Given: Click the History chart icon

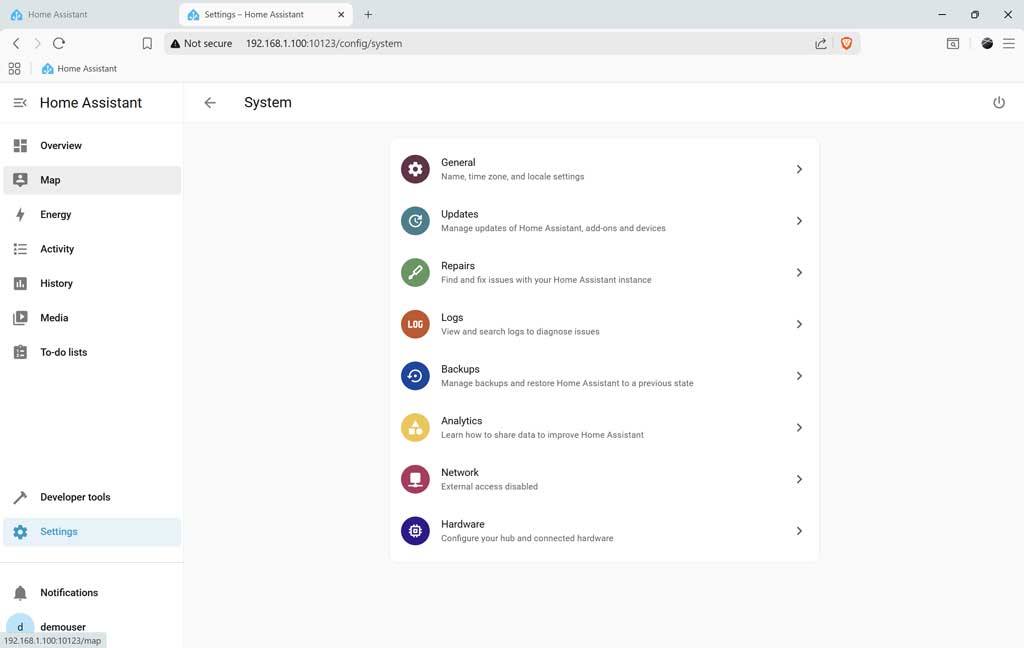Looking at the screenshot, I should (20, 284).
